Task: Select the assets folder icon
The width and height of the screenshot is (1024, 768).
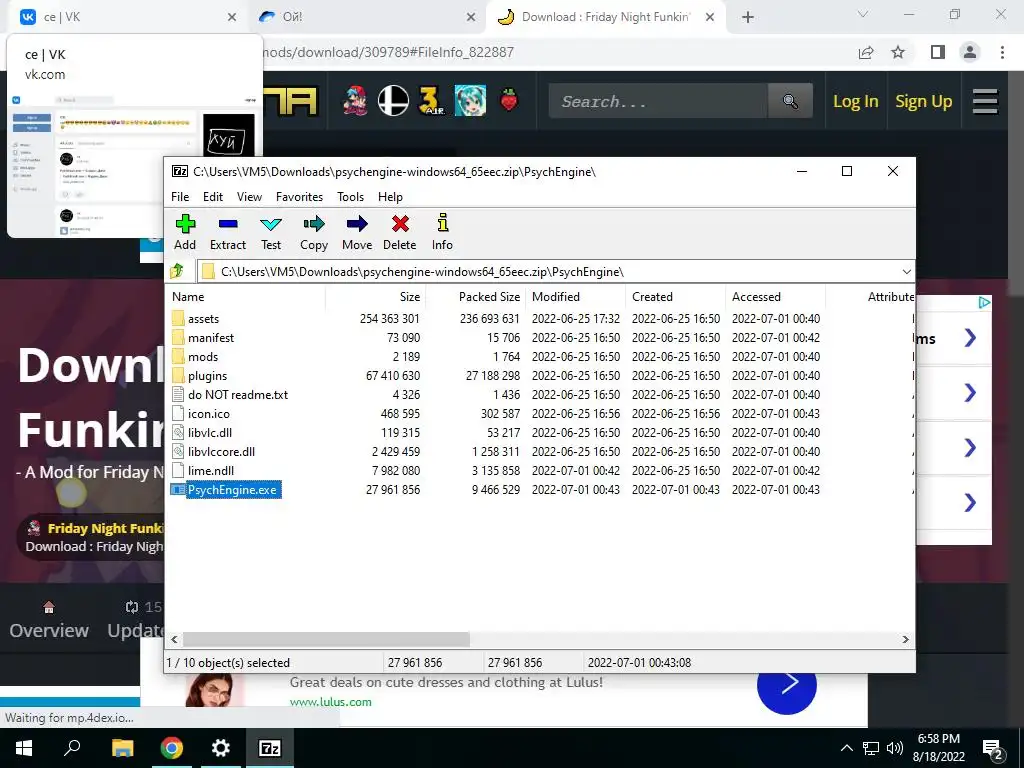Action: (178, 319)
